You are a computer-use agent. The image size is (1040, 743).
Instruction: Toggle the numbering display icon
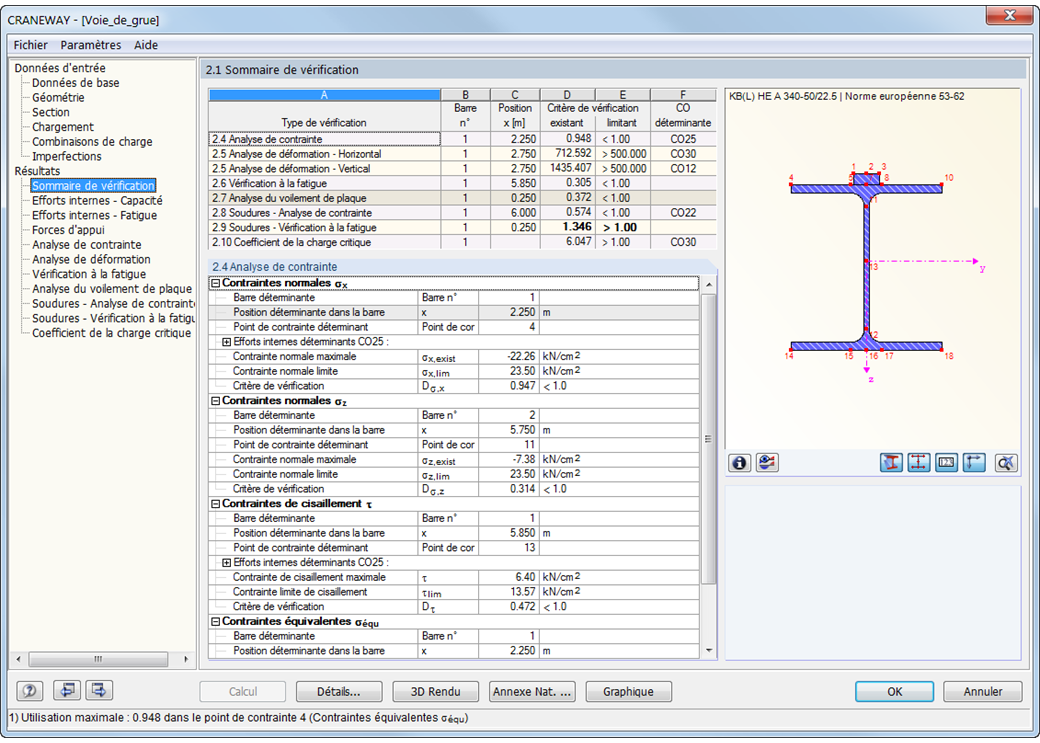(x=947, y=463)
